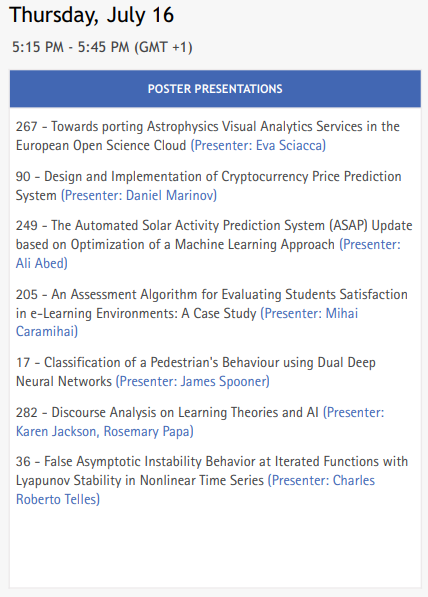This screenshot has height=597, width=428.
Task: Click presenter James Spooner link
Action: pyautogui.click(x=193, y=382)
